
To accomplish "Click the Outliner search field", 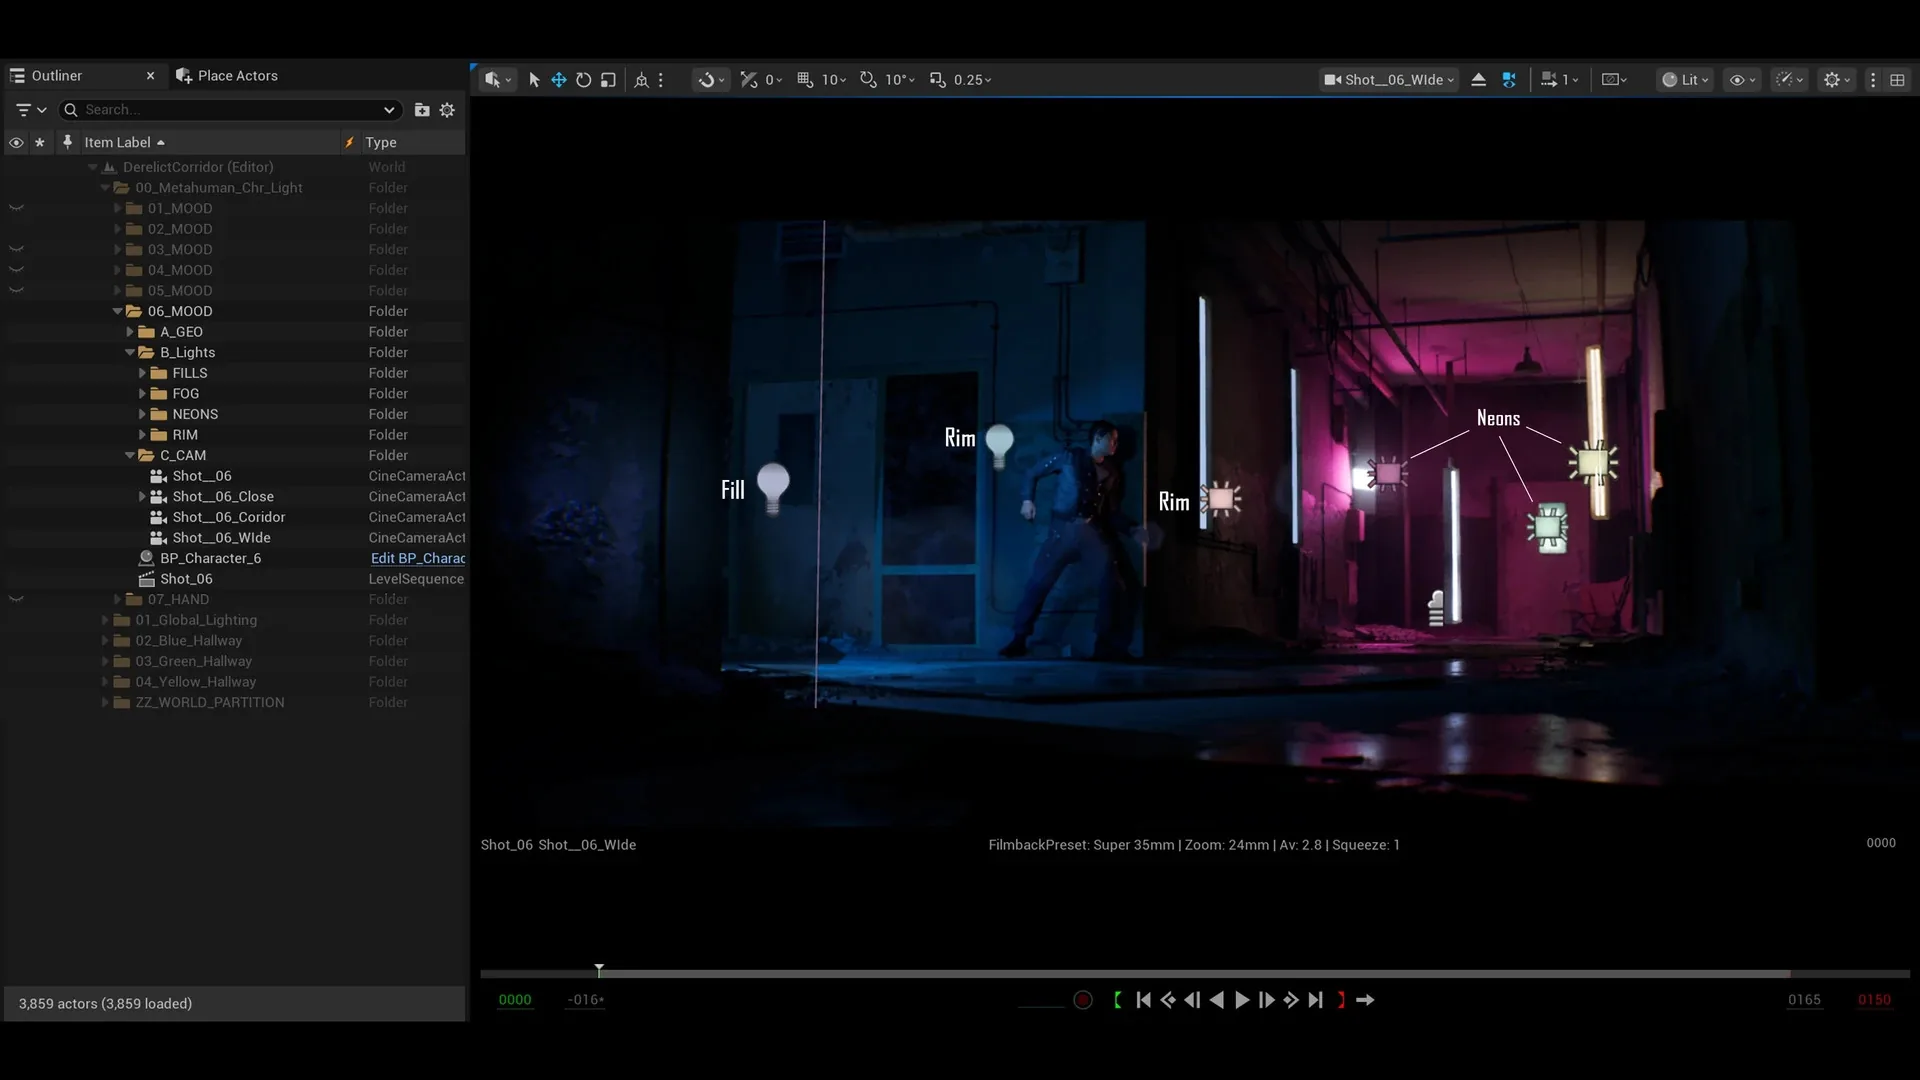I will (230, 110).
